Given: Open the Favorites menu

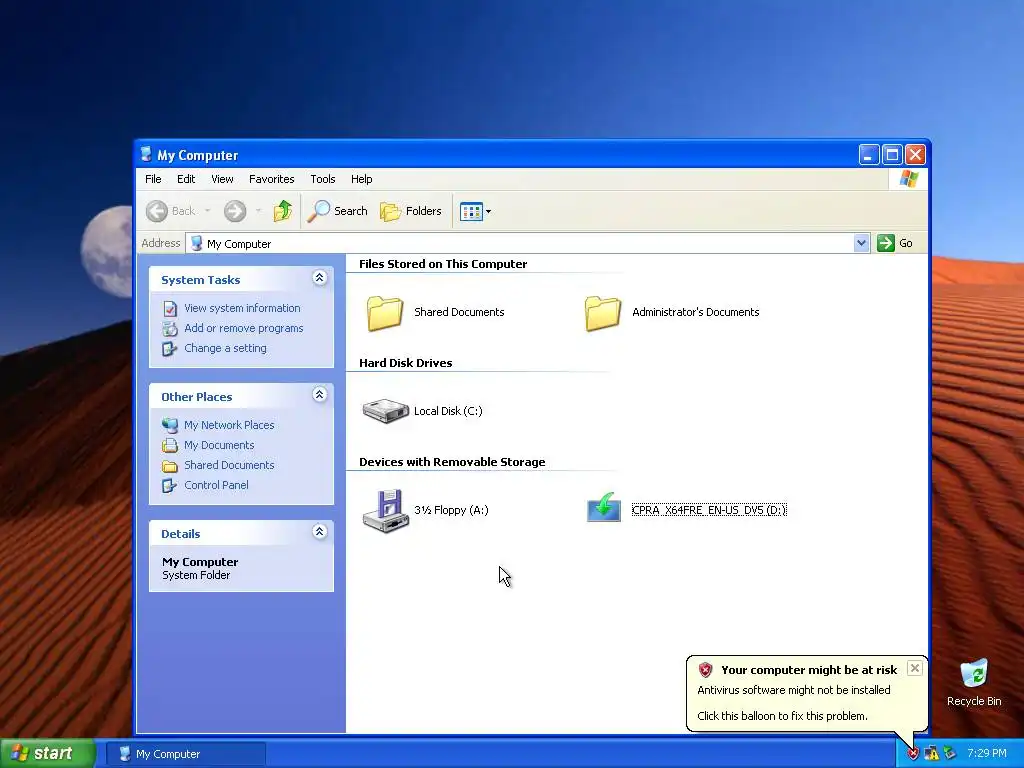Looking at the screenshot, I should point(272,179).
